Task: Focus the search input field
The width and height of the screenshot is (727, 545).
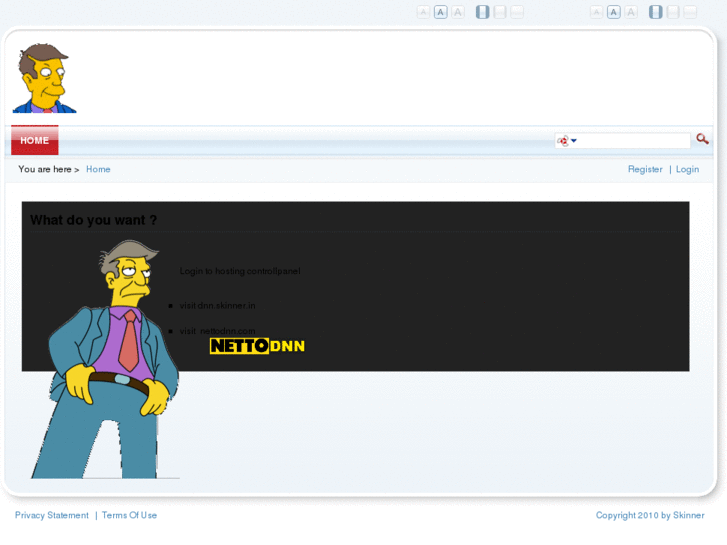Action: (633, 141)
